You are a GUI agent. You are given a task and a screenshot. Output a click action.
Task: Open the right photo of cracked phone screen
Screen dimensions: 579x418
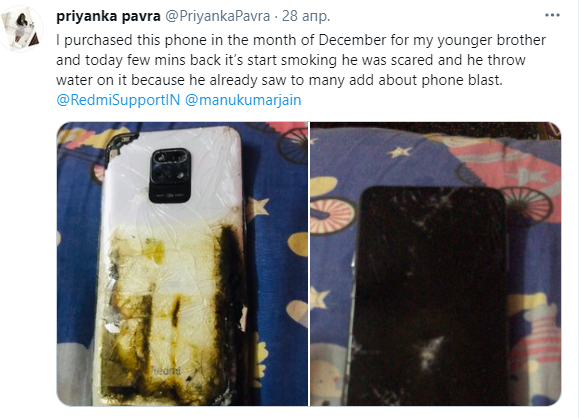(436, 264)
